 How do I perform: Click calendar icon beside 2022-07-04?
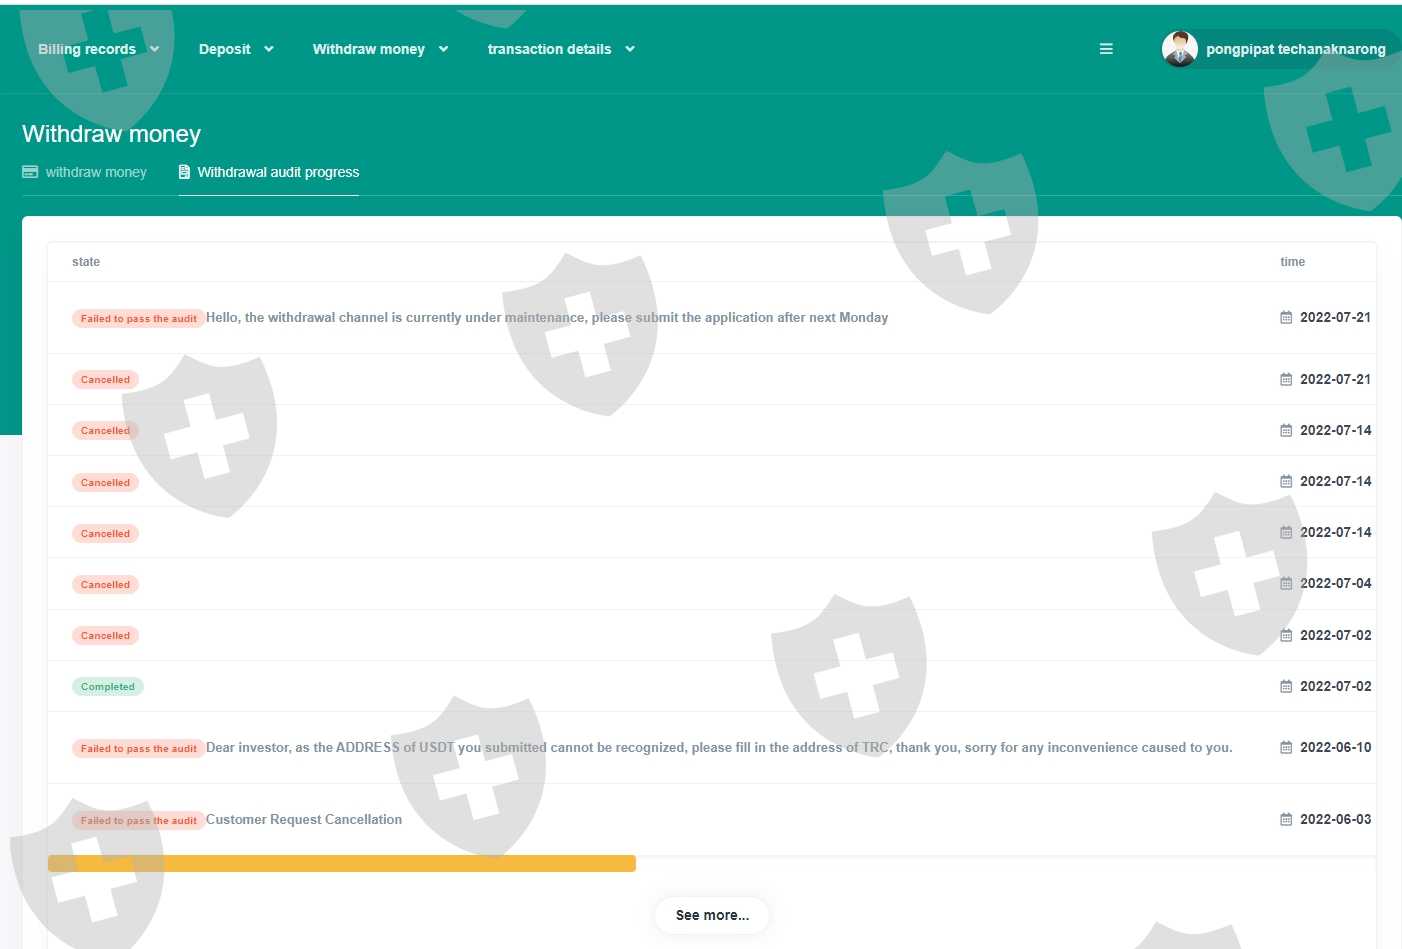[x=1286, y=583]
